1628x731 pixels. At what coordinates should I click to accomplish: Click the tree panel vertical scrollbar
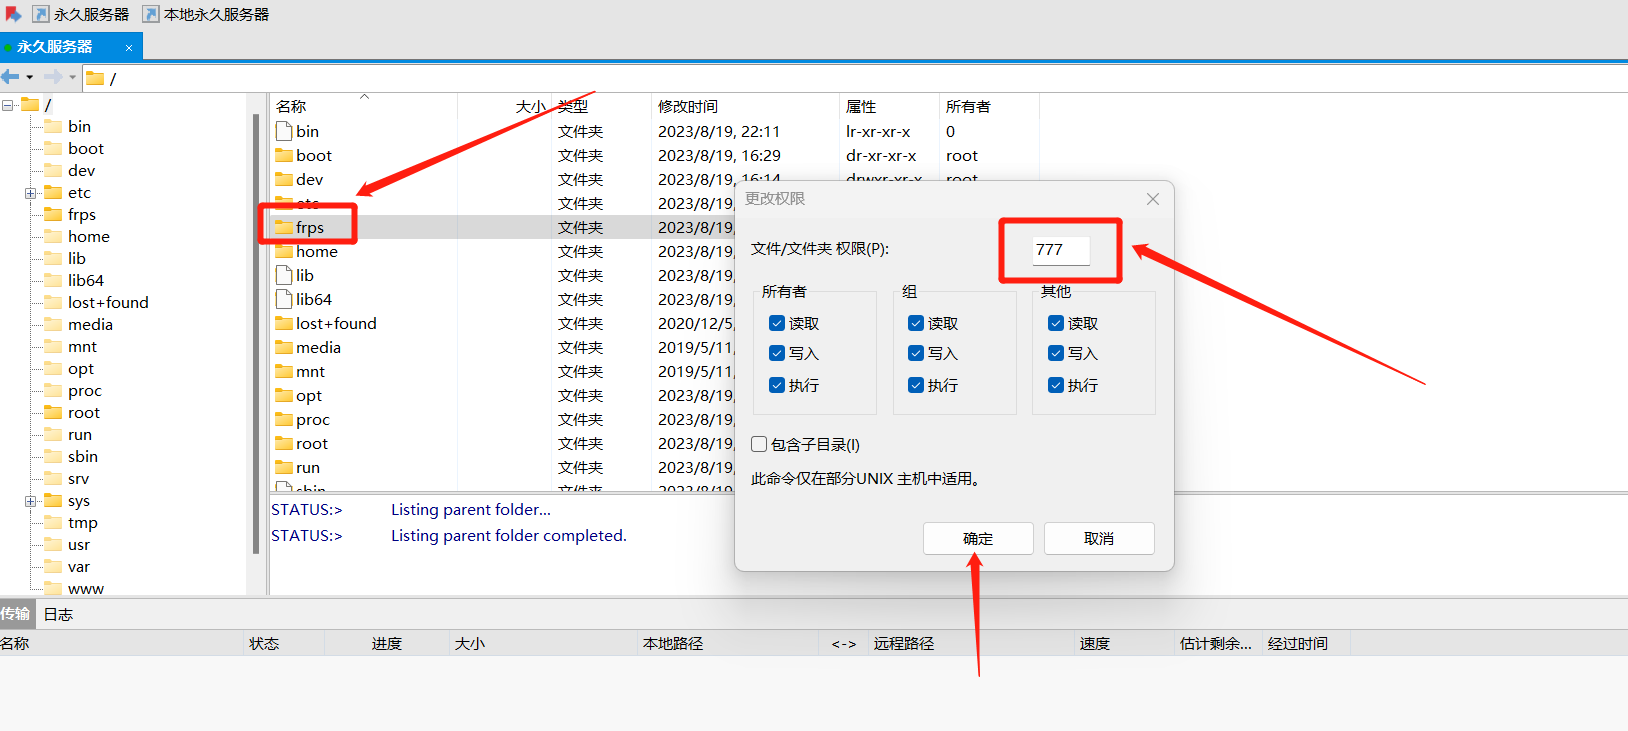point(257,333)
